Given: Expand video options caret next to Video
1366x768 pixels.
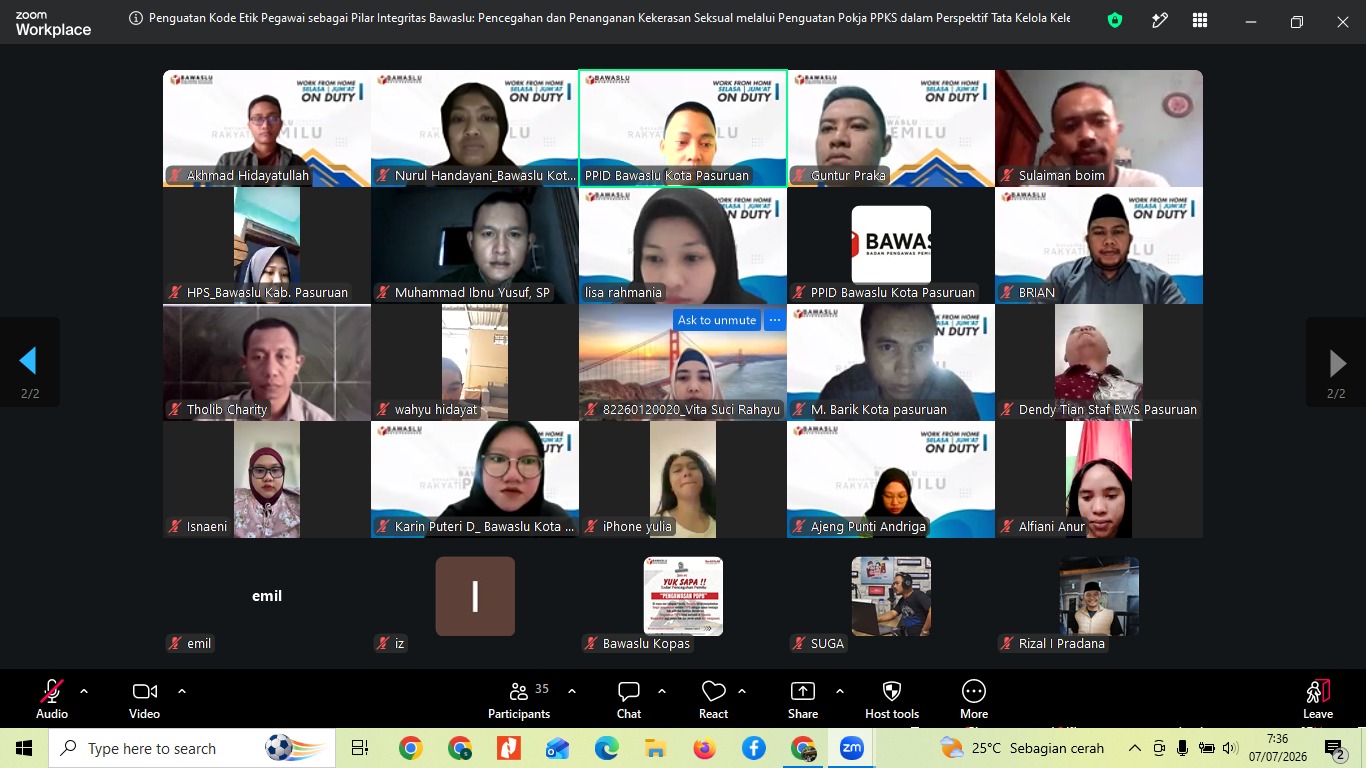Looking at the screenshot, I should tap(182, 691).
